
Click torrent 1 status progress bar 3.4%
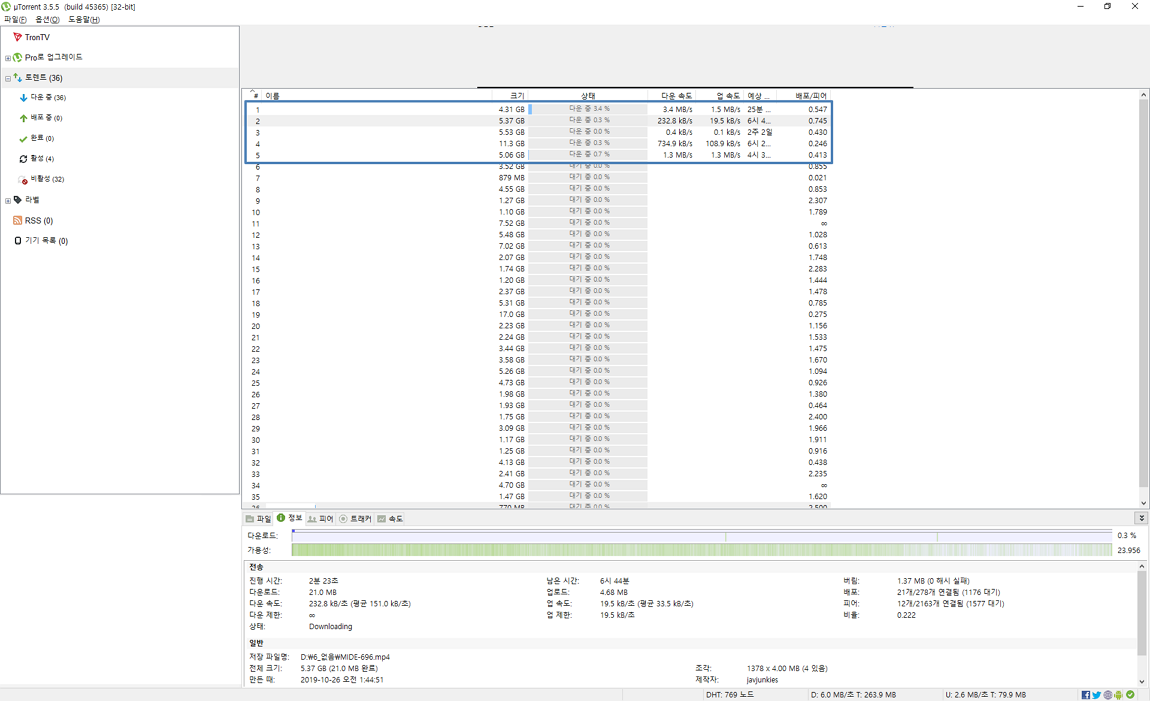pos(588,109)
